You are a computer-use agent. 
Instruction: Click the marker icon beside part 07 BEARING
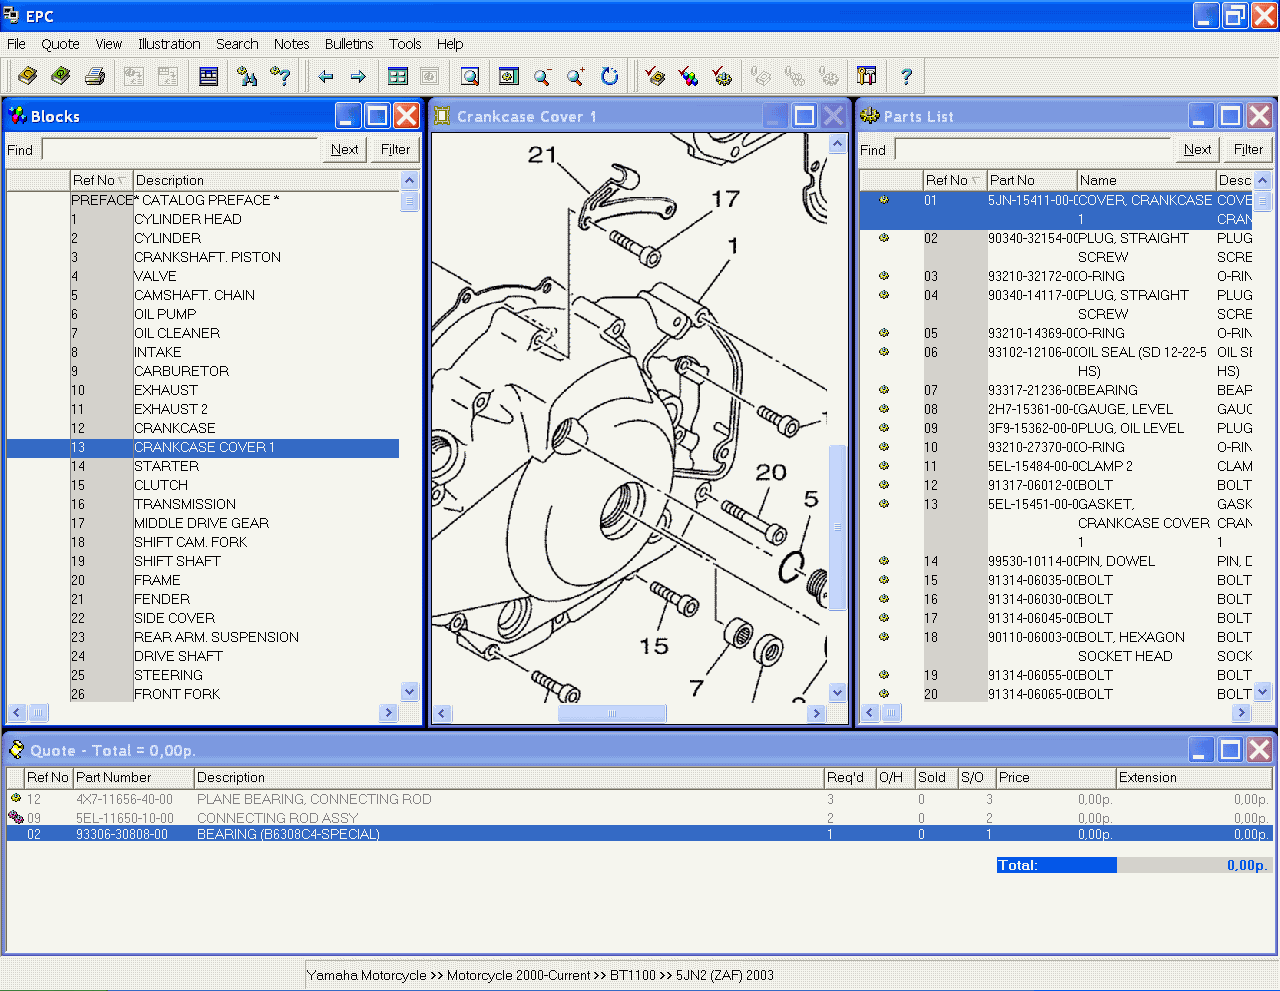(884, 390)
